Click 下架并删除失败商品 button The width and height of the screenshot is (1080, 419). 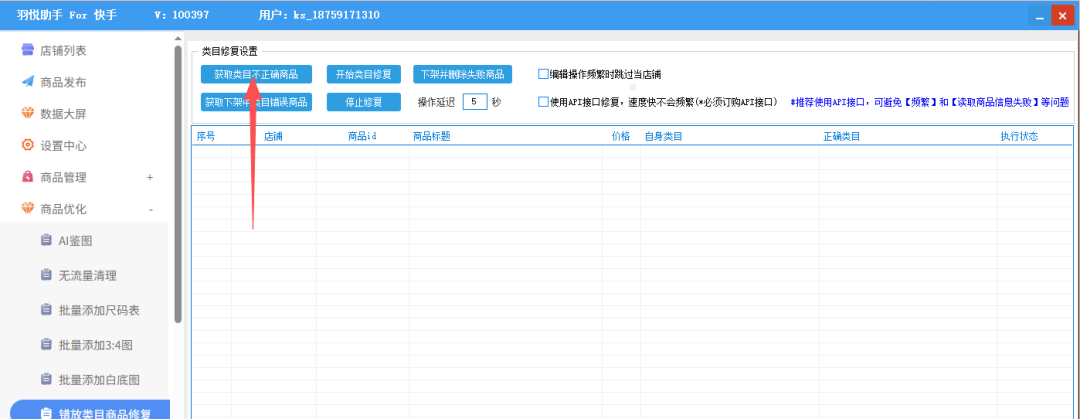click(x=463, y=74)
